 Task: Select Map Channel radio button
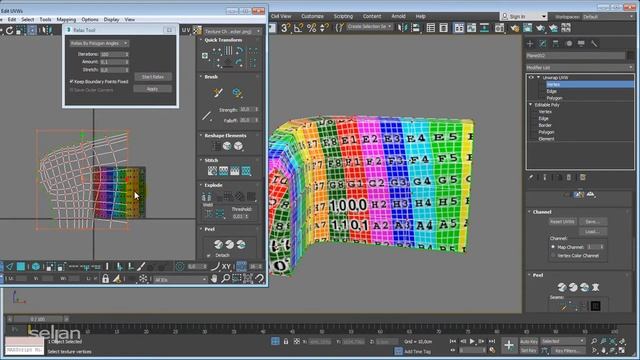click(x=553, y=247)
